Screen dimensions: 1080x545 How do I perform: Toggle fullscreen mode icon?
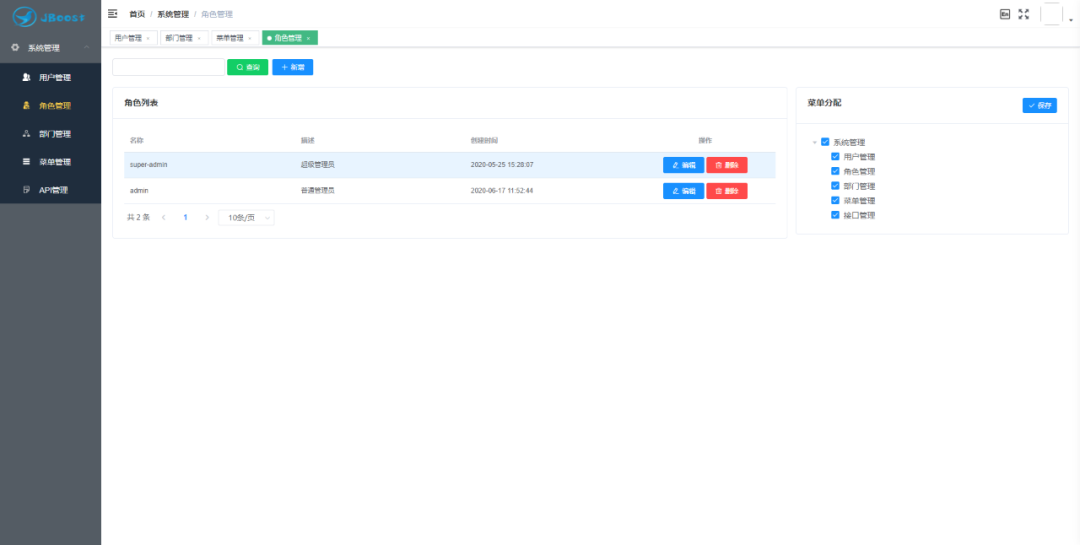tap(1024, 14)
